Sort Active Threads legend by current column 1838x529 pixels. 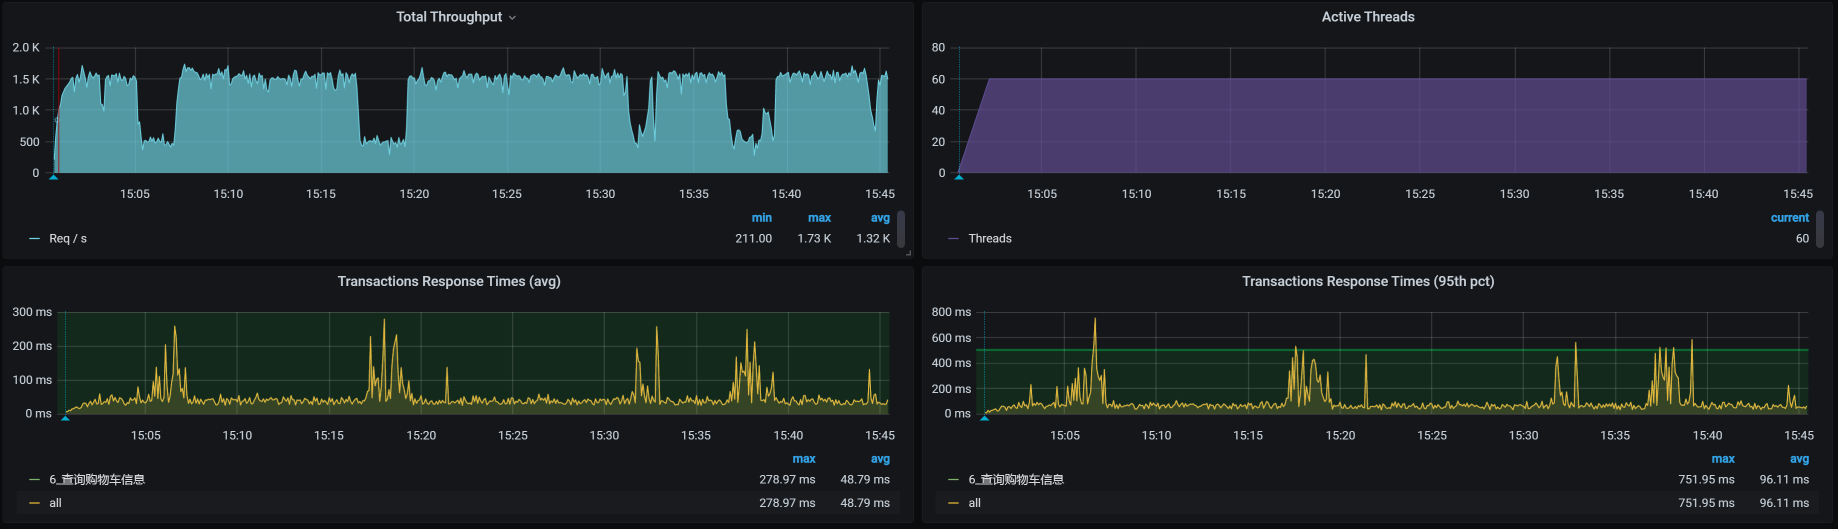click(x=1789, y=218)
